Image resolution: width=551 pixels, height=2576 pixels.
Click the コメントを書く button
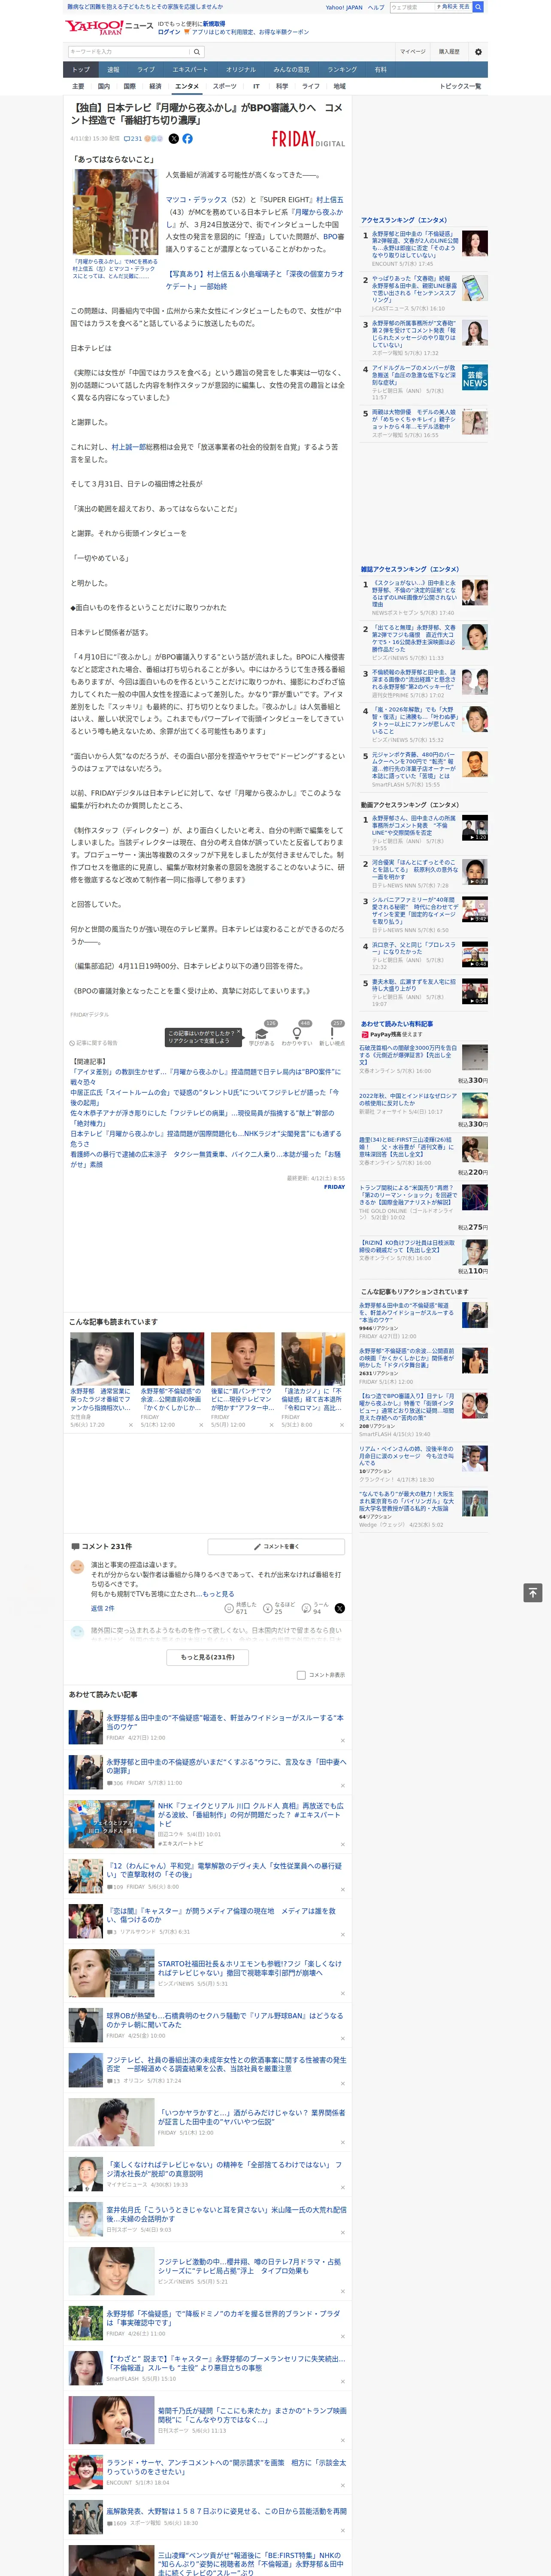click(276, 1546)
